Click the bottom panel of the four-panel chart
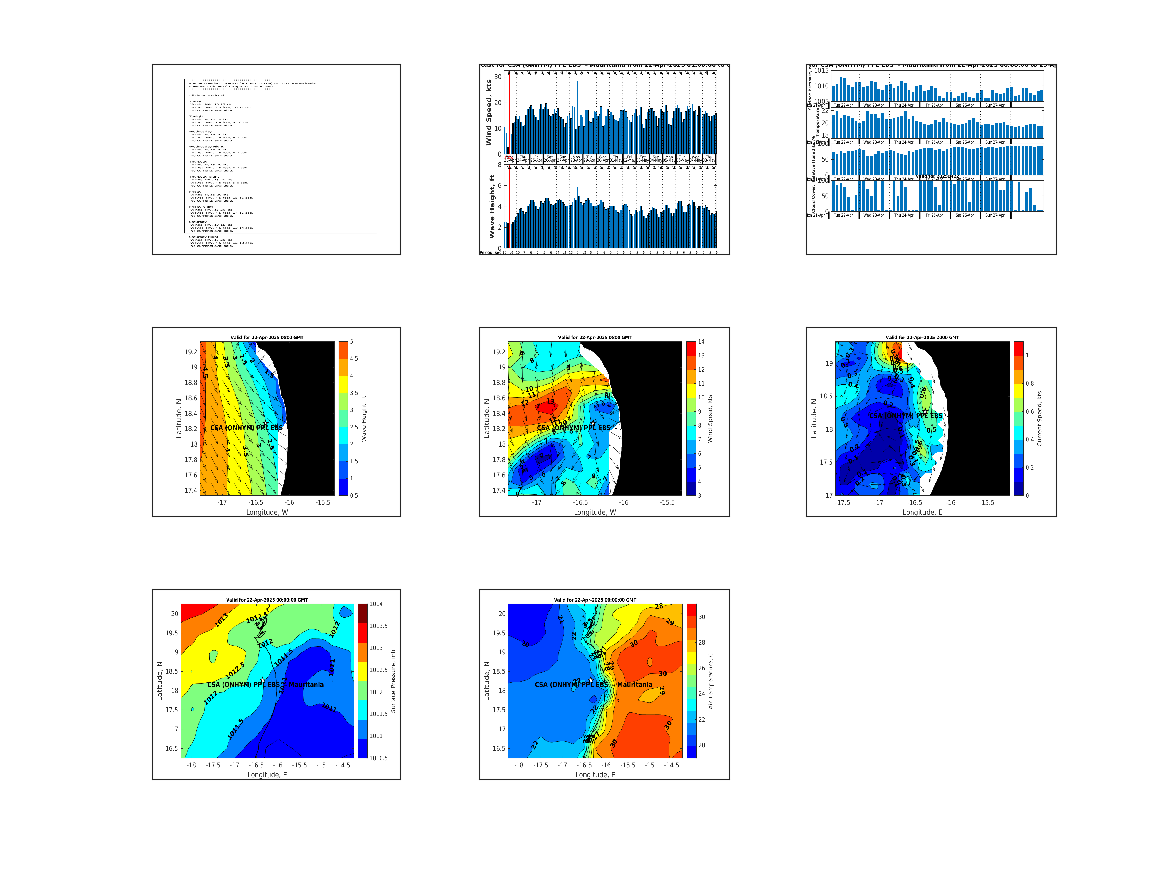This screenshot has height=875, width=1167. (925, 196)
